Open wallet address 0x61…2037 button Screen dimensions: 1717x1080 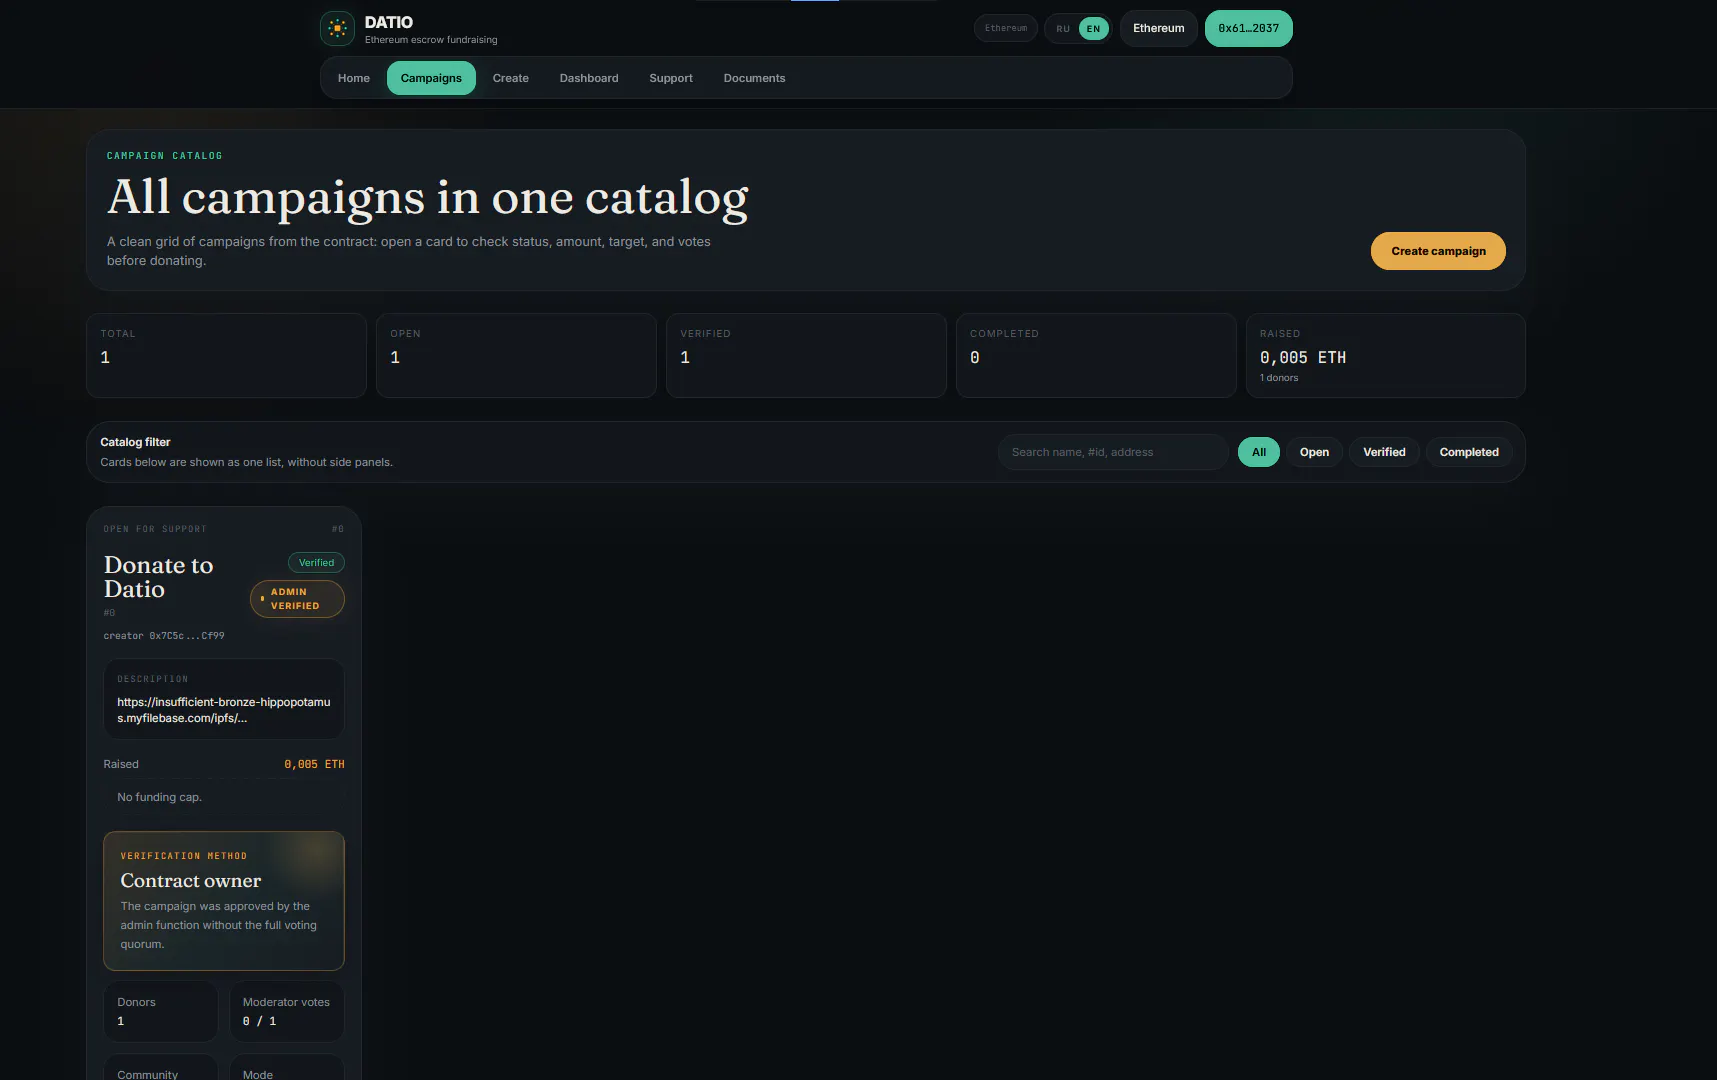pos(1249,28)
